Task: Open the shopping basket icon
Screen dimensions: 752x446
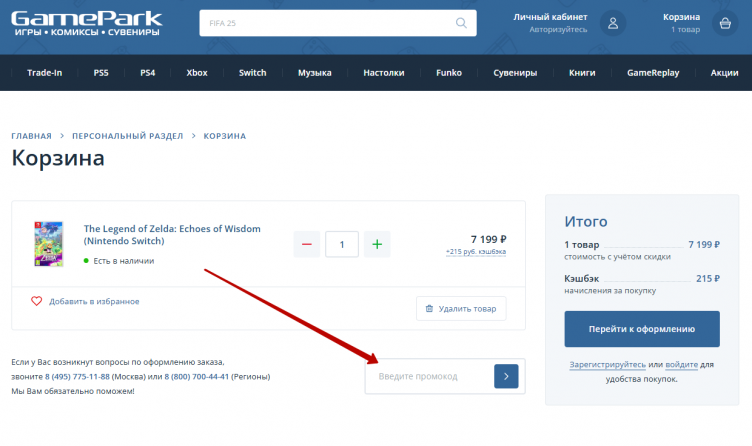Action: [724, 23]
